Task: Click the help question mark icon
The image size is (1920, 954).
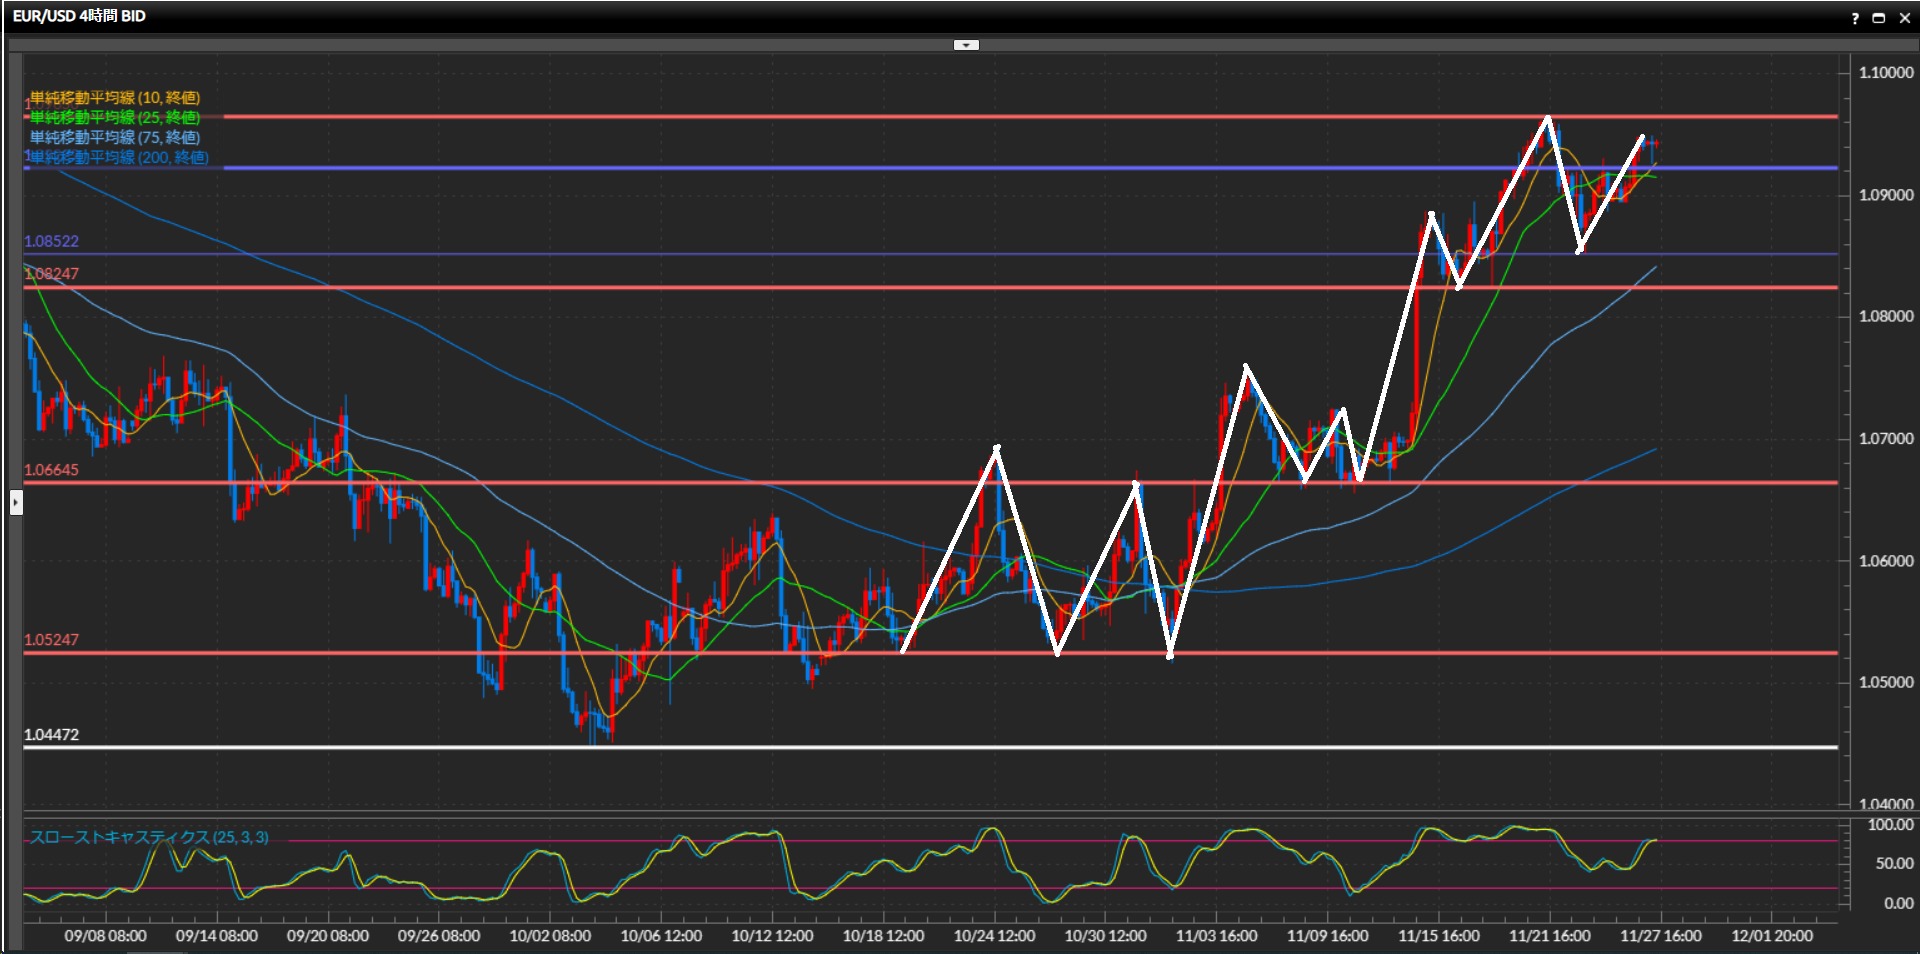Action: 1855,18
